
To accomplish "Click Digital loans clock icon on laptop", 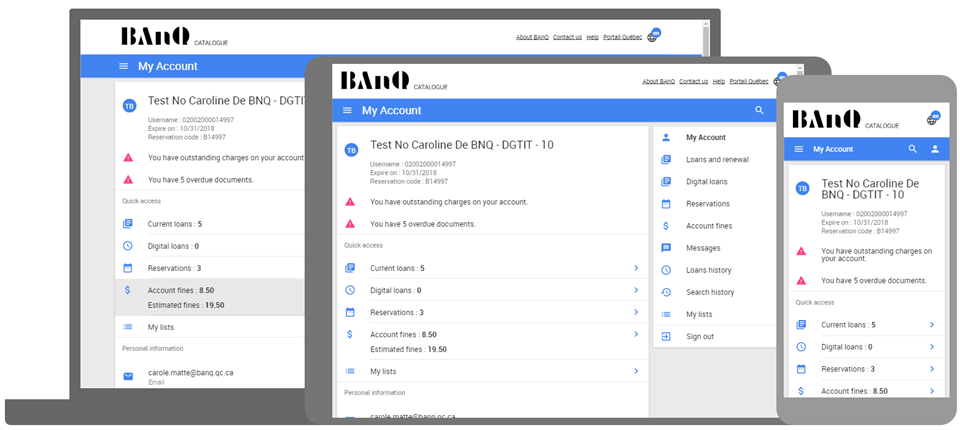I will [127, 246].
